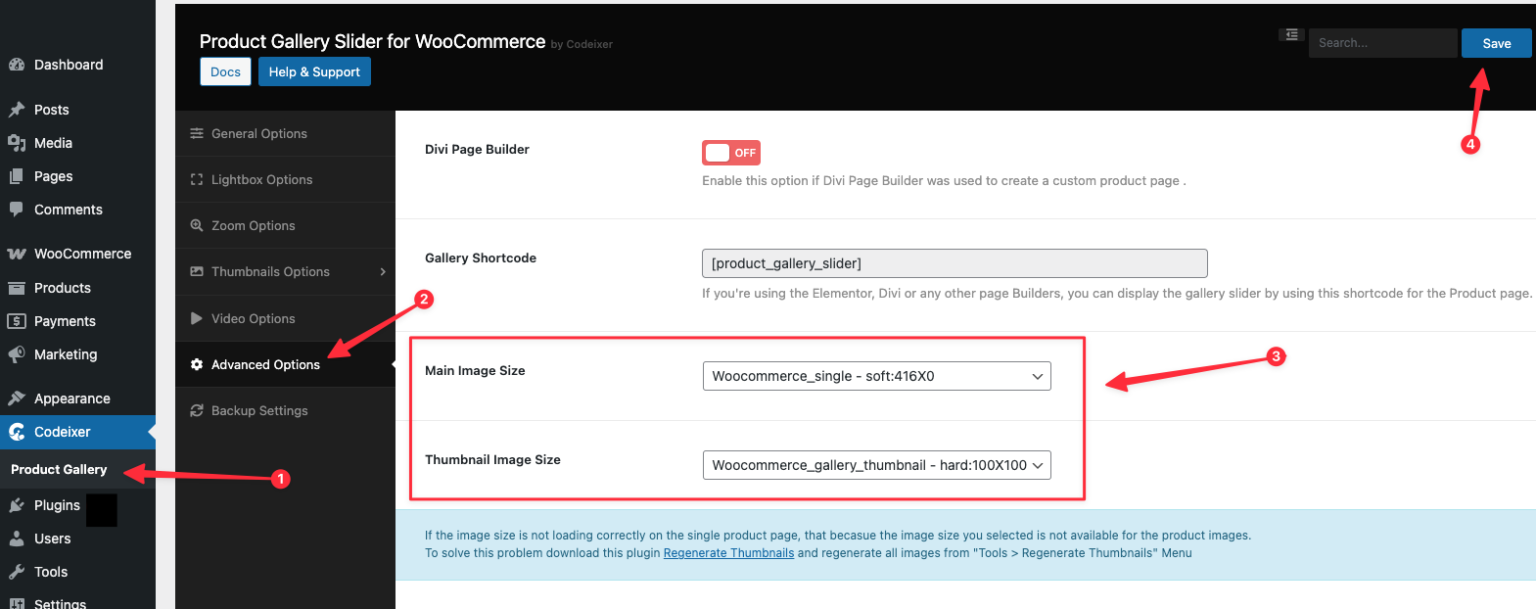Click the blue Save button

(1496, 43)
